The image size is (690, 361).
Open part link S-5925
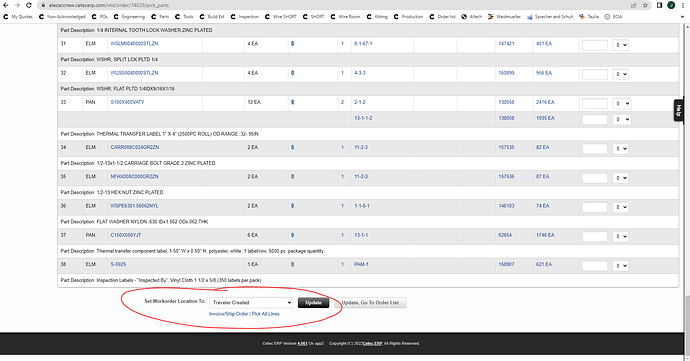[x=118, y=265]
